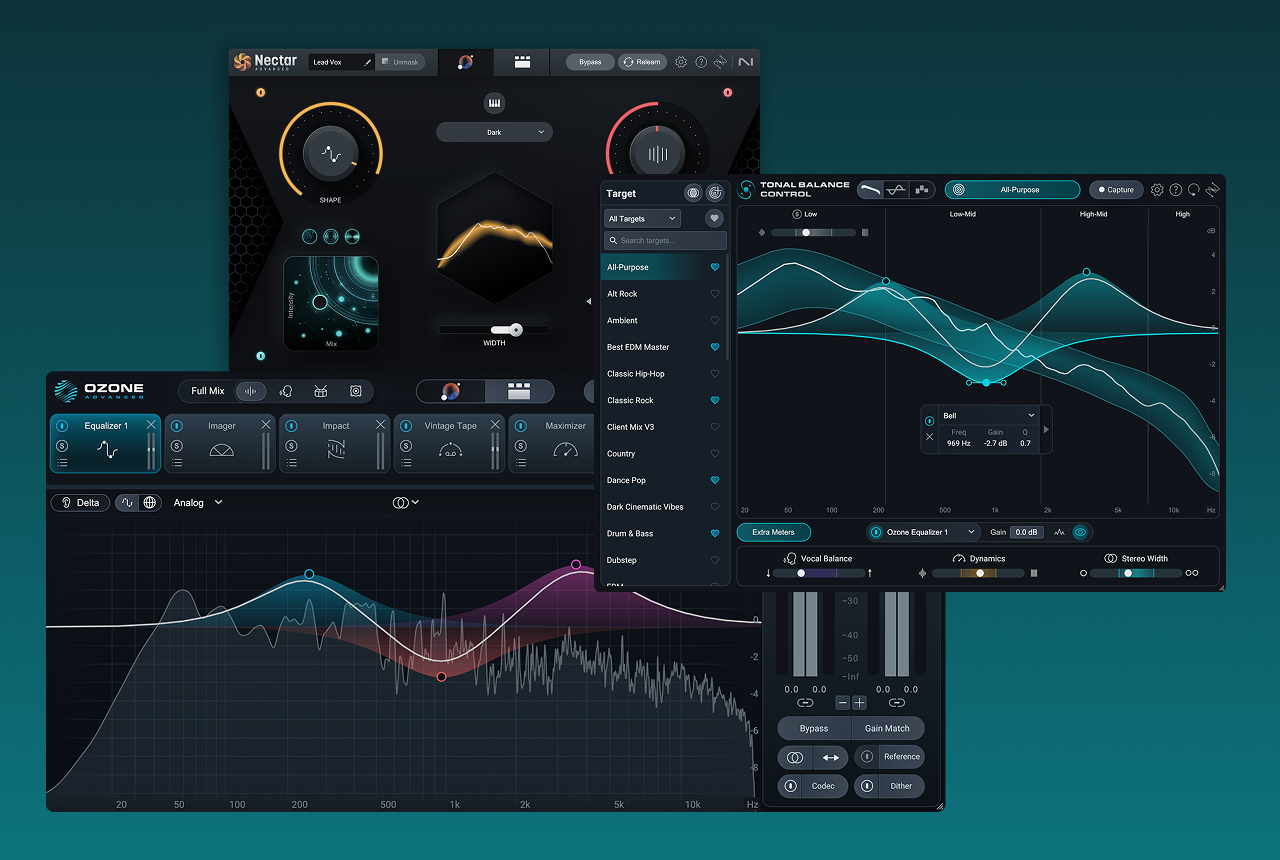1280x860 pixels.
Task: Expand the All Targets dropdown
Action: point(642,218)
